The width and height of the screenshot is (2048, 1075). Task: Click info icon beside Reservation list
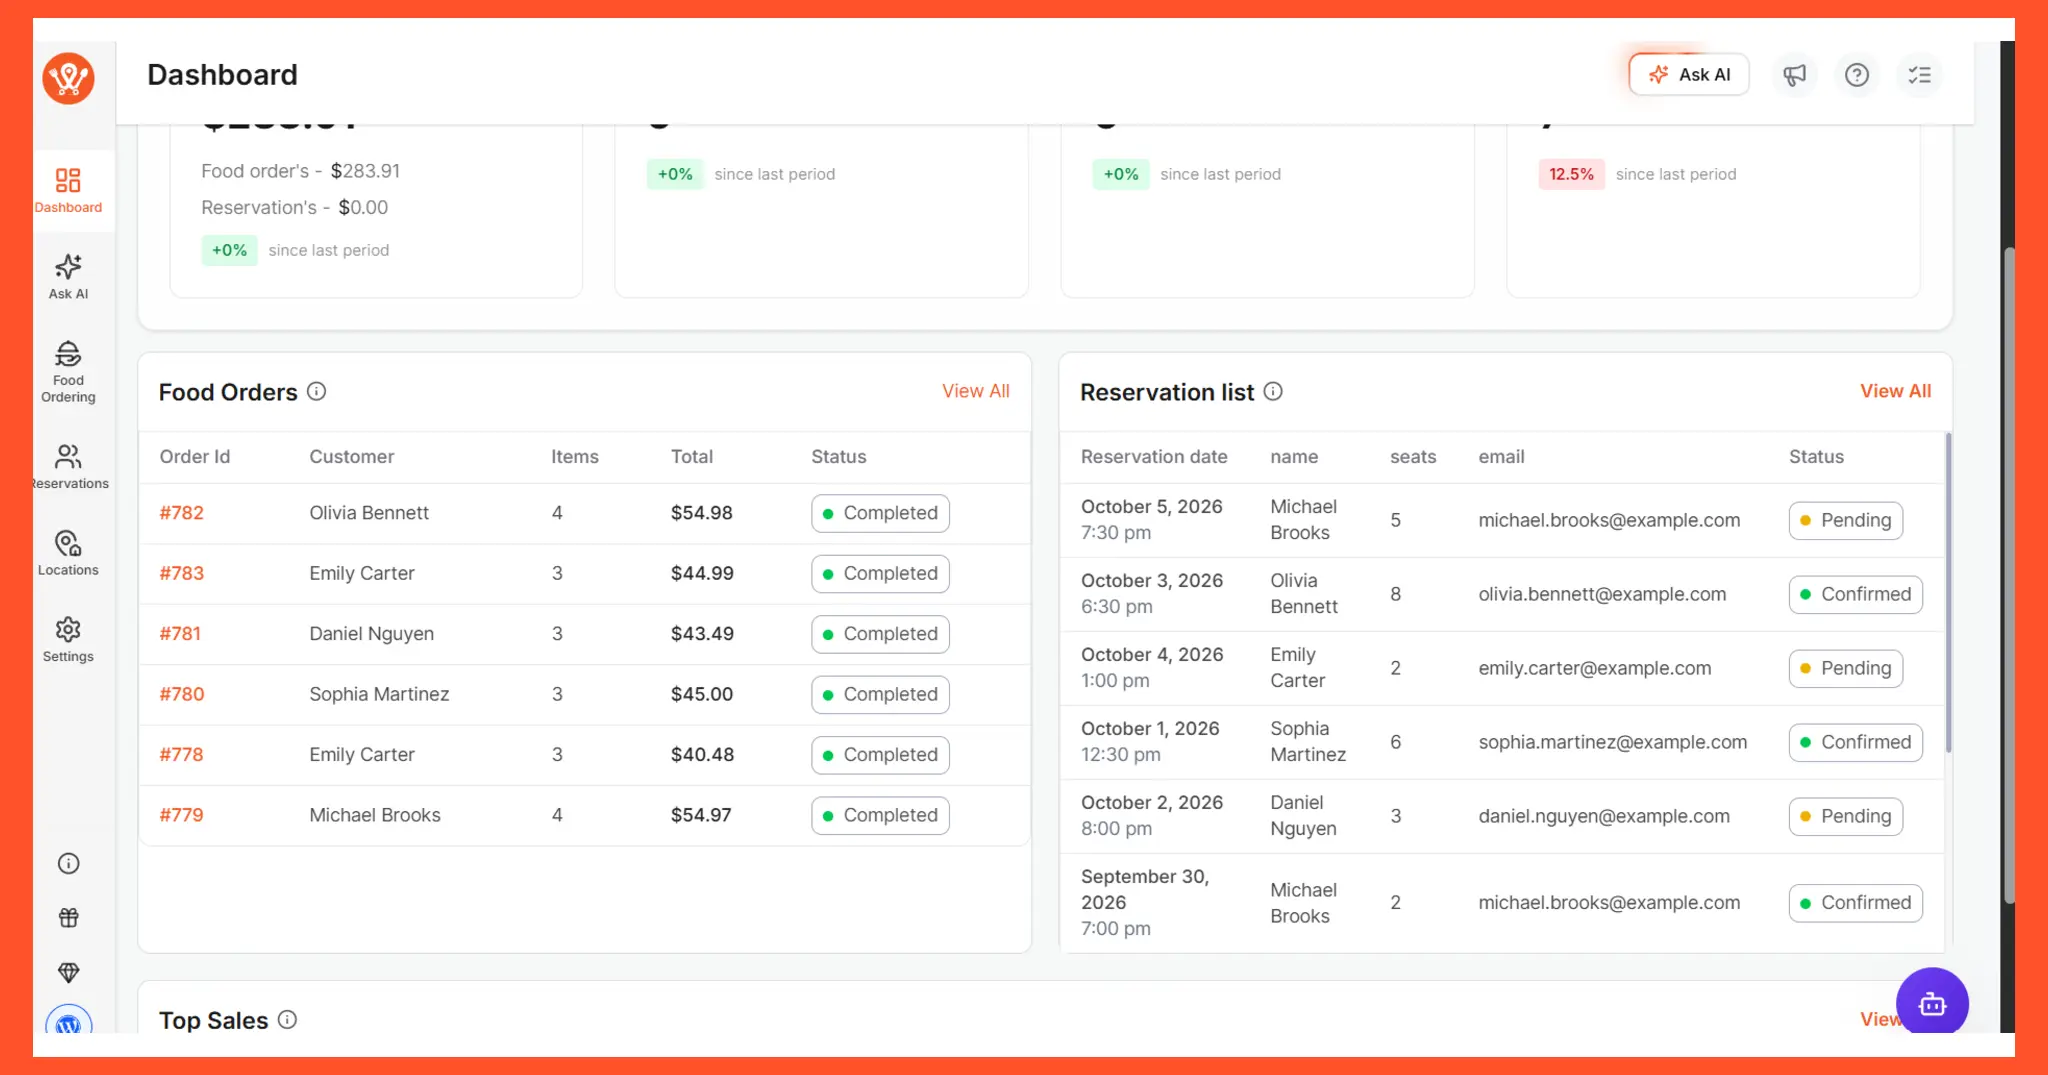coord(1273,392)
